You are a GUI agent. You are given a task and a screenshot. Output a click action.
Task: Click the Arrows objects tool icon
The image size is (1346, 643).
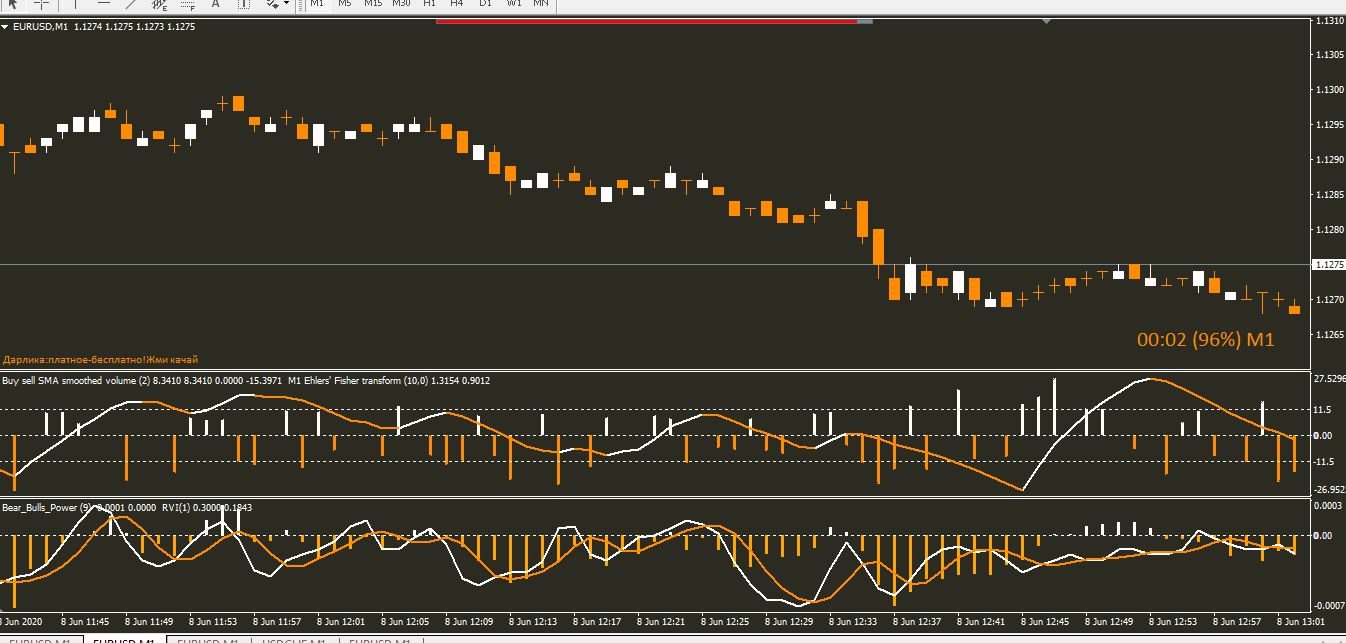click(x=272, y=3)
